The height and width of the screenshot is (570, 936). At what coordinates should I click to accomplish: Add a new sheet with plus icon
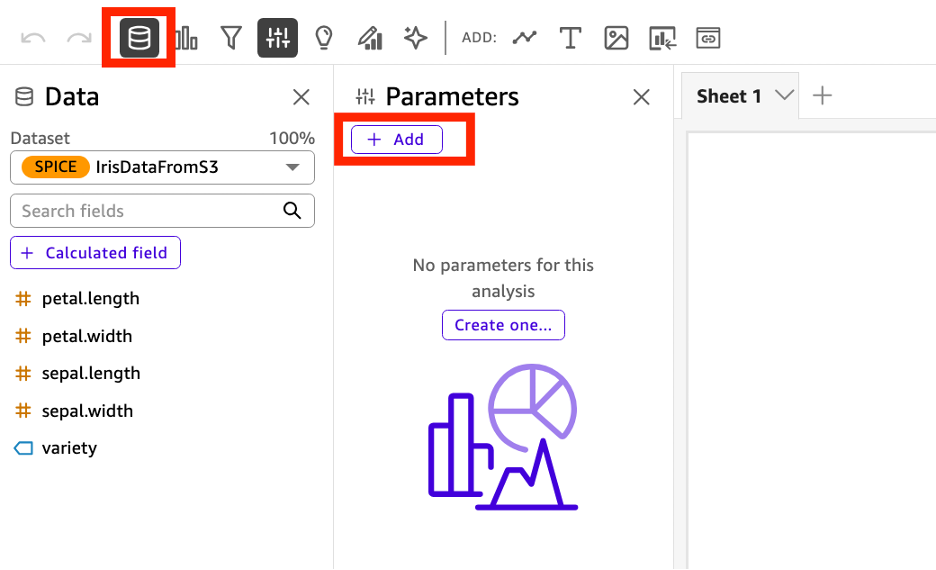pyautogui.click(x=822, y=96)
